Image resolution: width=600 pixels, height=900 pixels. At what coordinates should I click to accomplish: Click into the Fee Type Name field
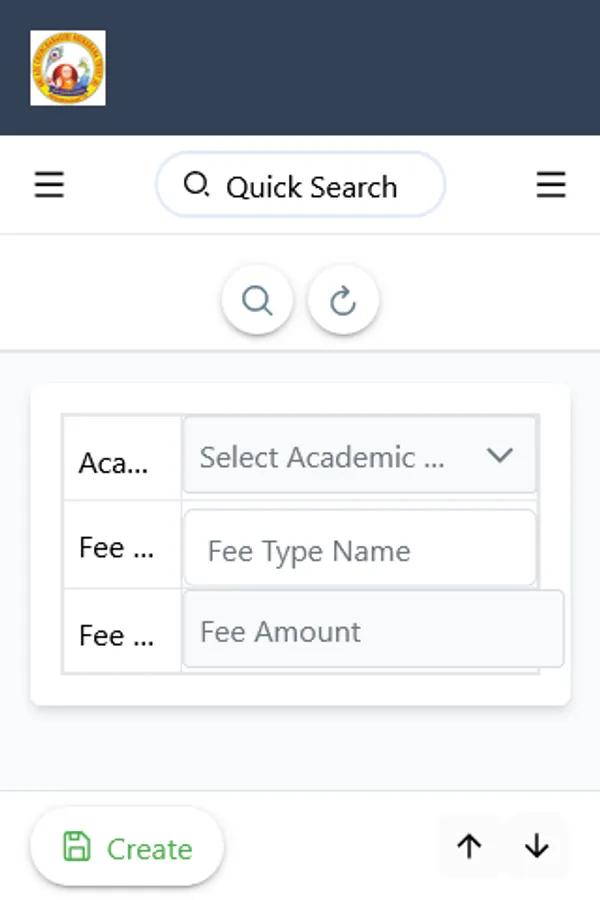(360, 550)
